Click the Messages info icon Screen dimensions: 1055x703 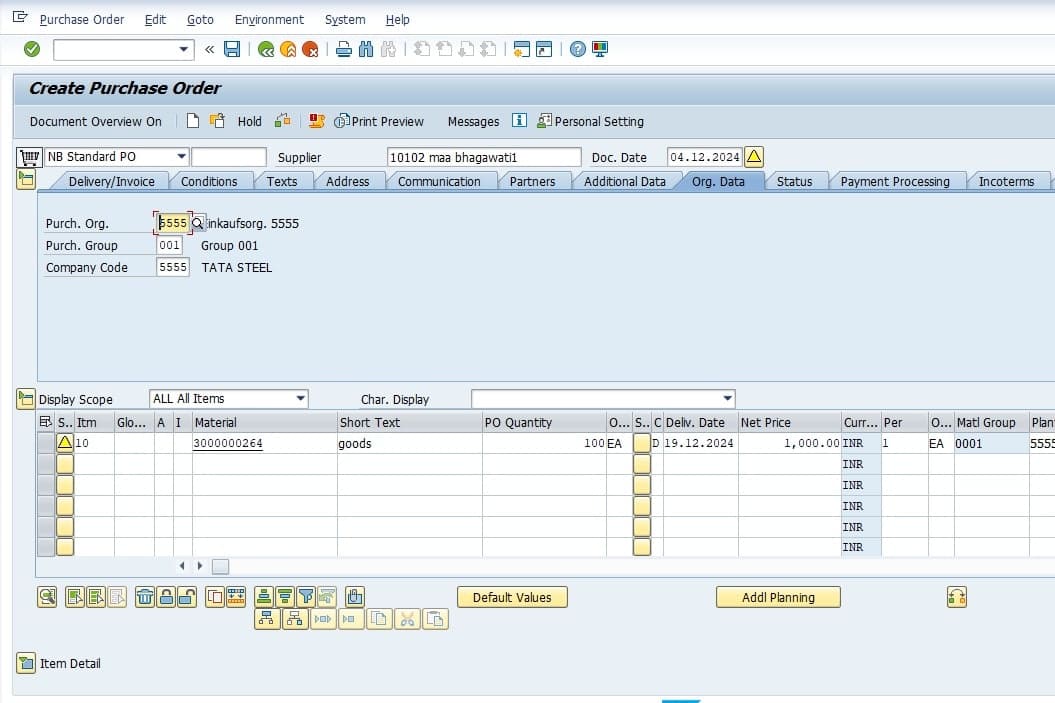click(519, 120)
